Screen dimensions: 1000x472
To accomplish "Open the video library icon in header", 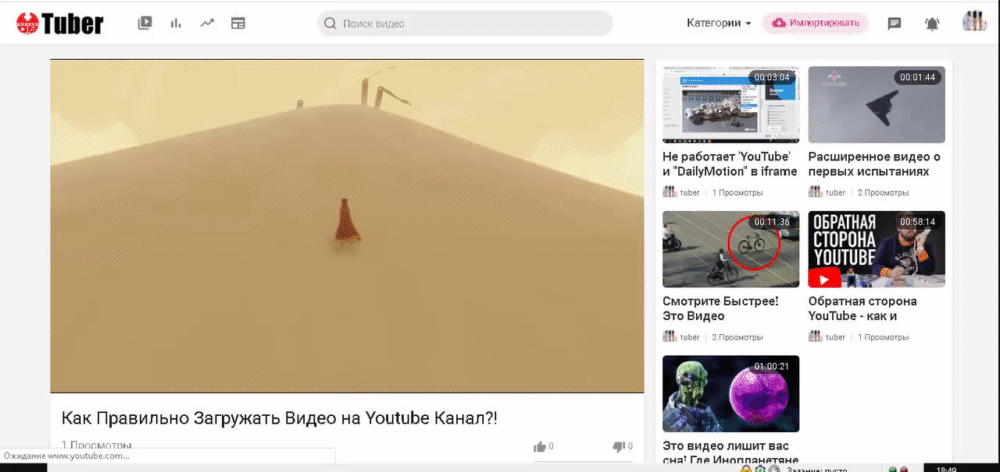I will [x=145, y=24].
